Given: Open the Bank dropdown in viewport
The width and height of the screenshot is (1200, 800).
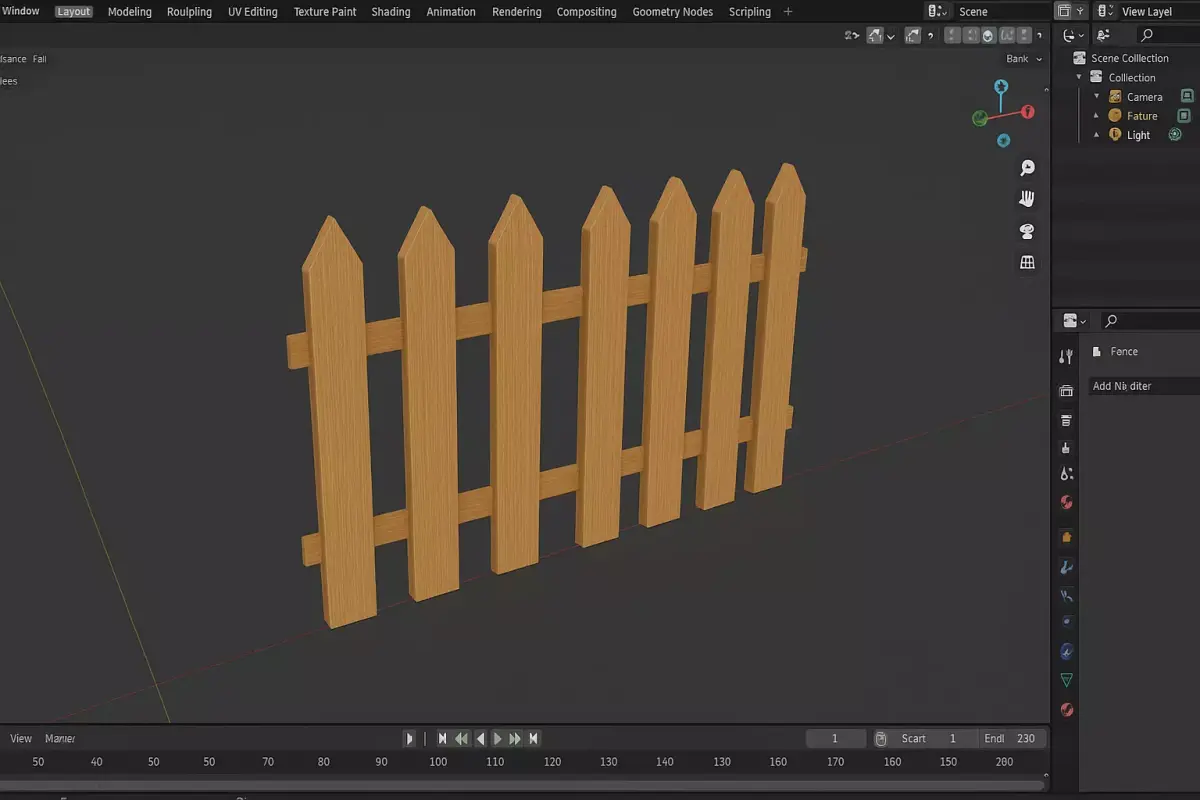Looking at the screenshot, I should point(1024,59).
